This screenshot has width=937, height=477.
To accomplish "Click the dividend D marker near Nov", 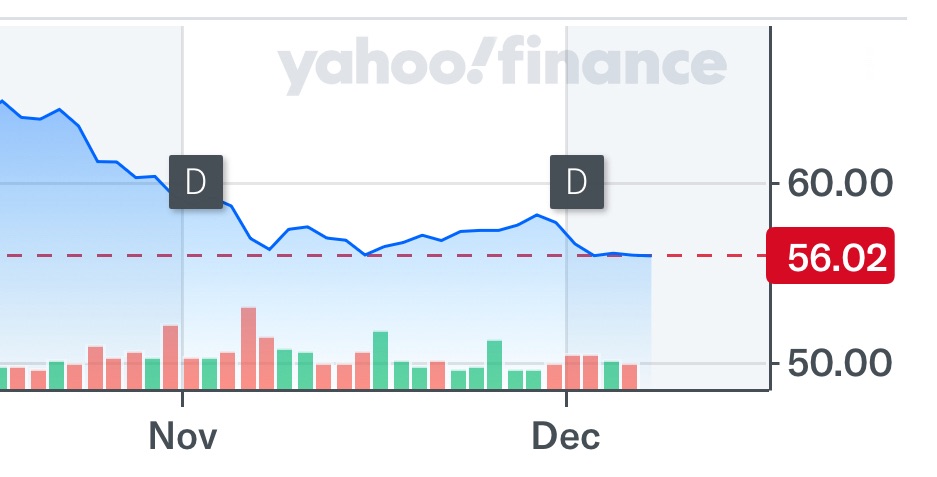I will 195,182.
